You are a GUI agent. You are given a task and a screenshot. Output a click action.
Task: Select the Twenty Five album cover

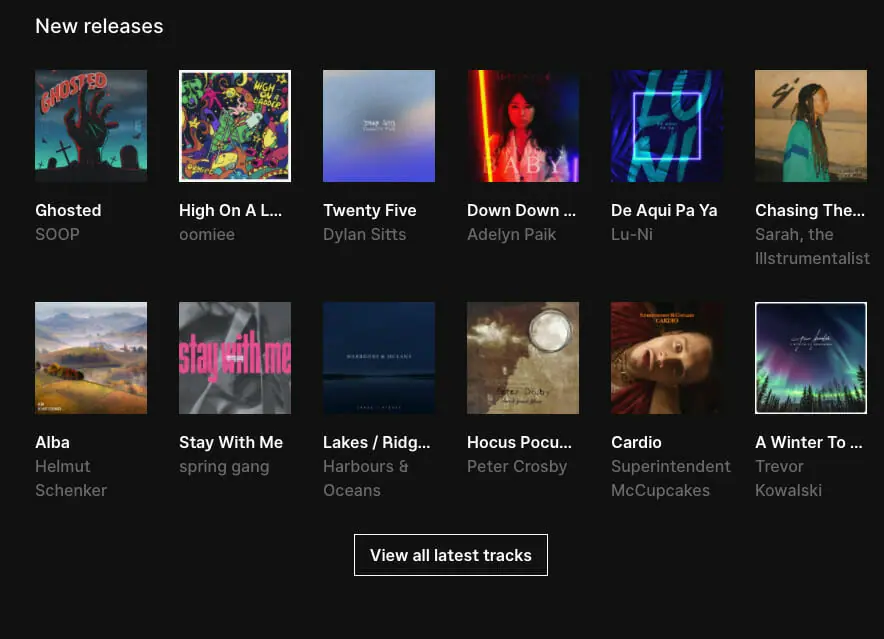[x=379, y=126]
